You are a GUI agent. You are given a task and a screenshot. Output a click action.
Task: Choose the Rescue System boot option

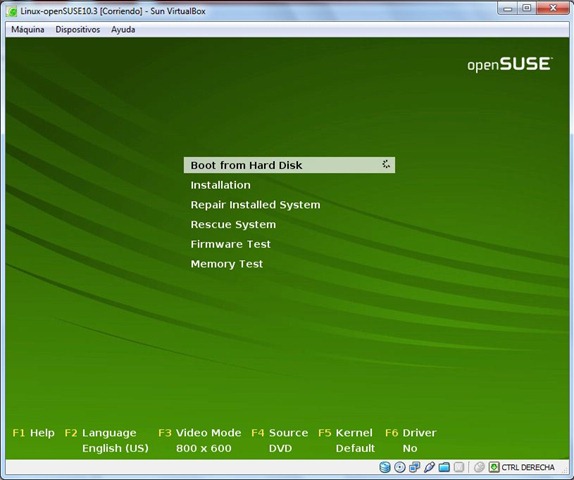tap(233, 224)
